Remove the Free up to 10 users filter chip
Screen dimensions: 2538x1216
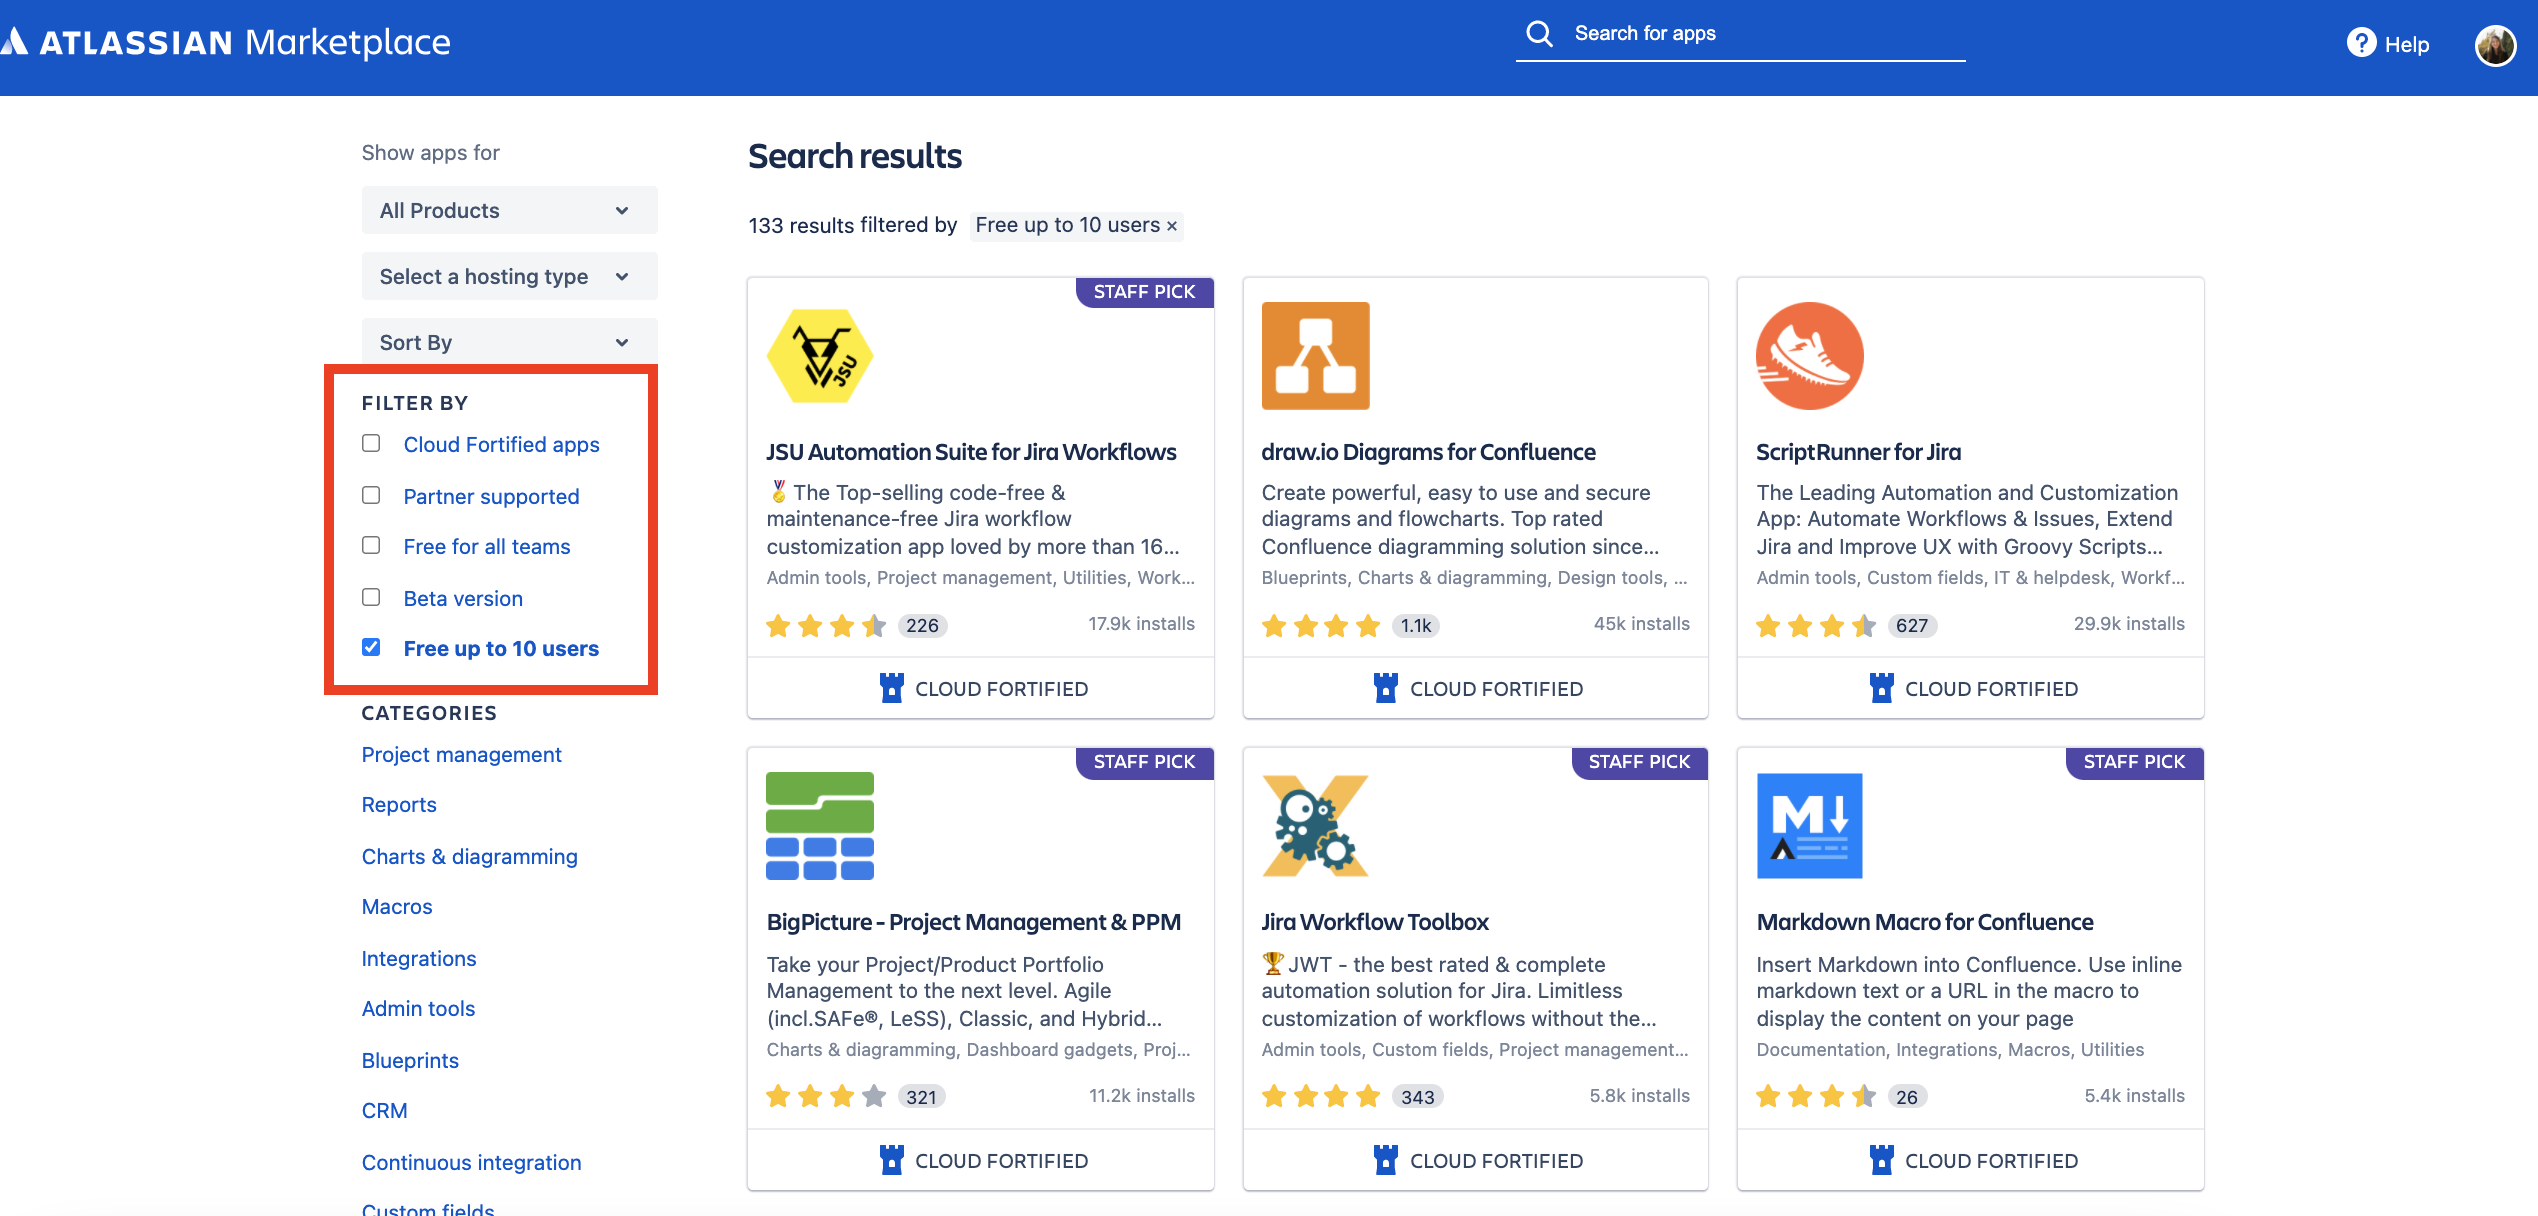click(x=1171, y=226)
